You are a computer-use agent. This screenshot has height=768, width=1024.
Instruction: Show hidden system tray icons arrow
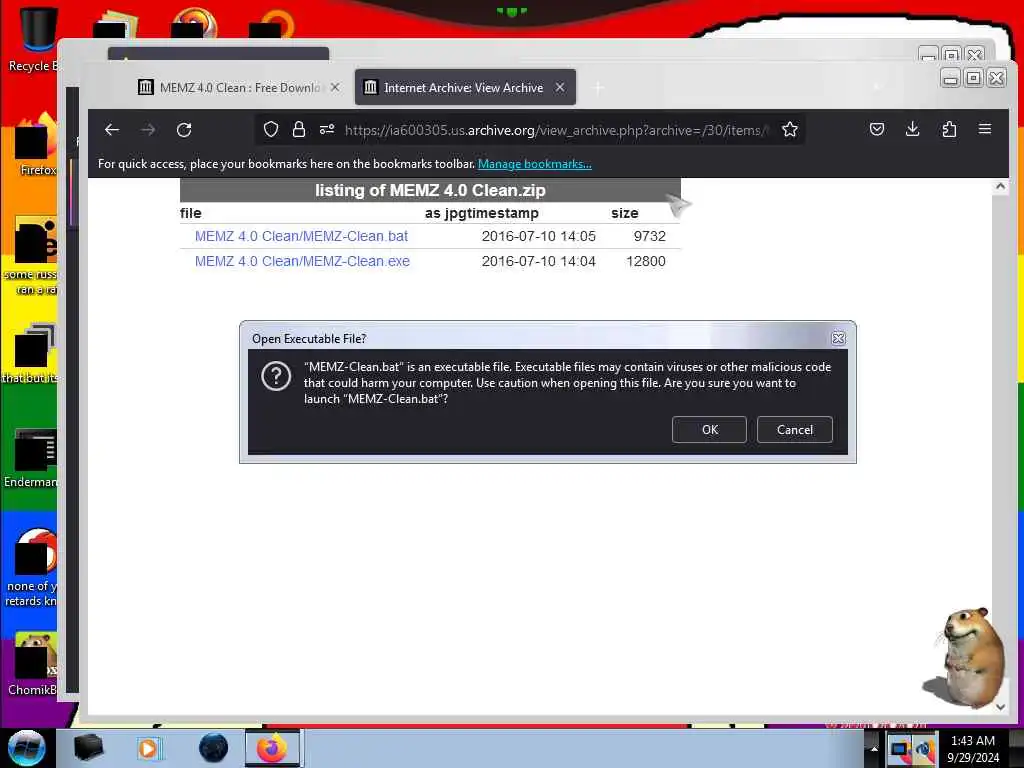pyautogui.click(x=874, y=748)
